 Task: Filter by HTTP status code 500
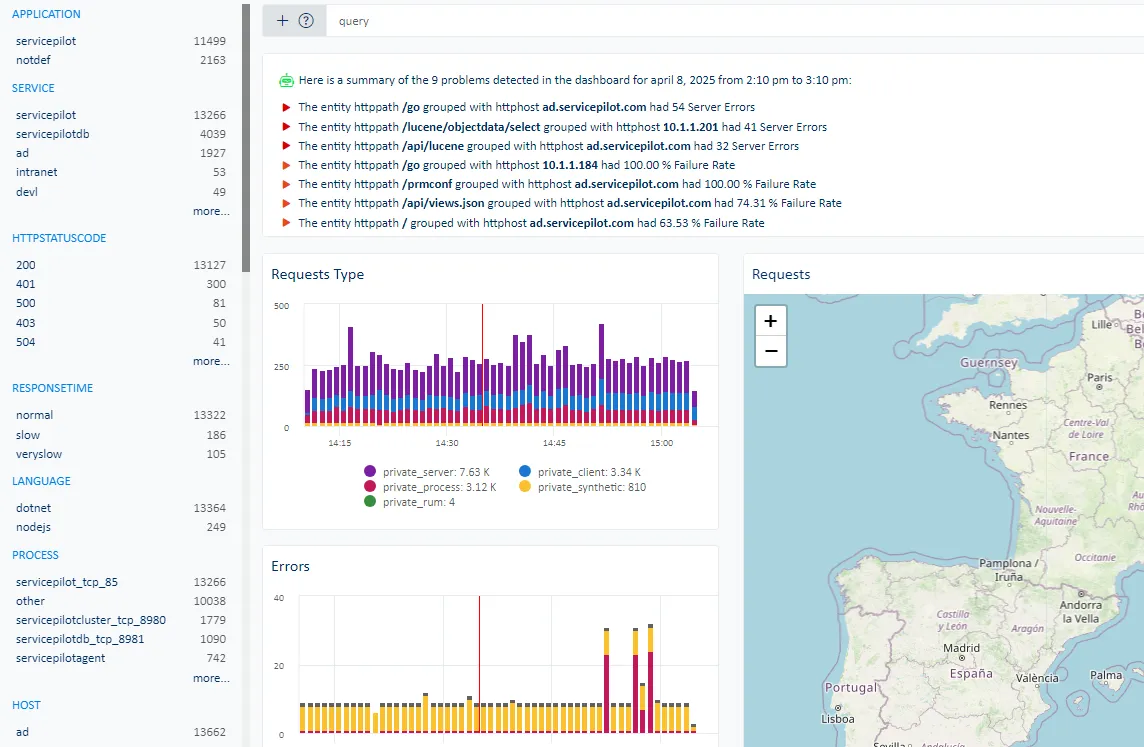coord(26,303)
